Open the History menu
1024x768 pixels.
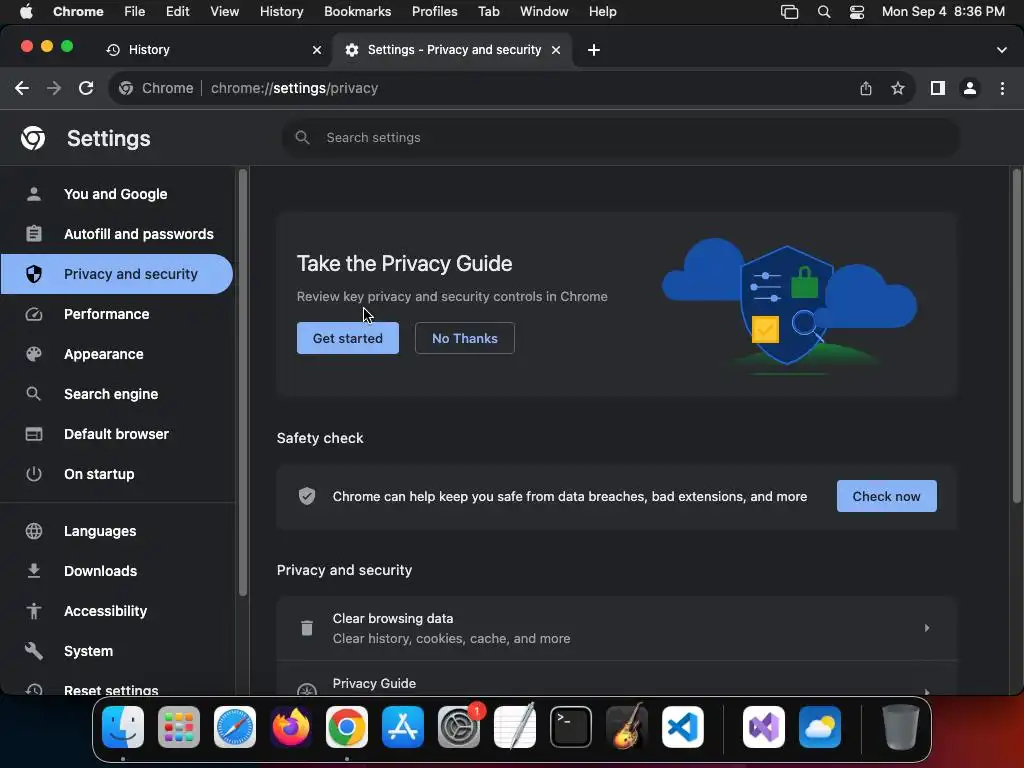coord(281,12)
